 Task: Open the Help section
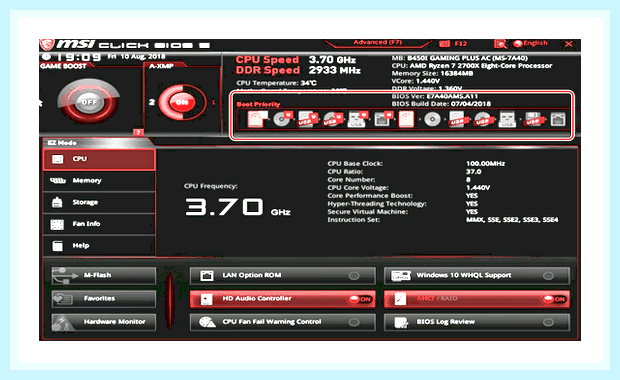[99, 246]
